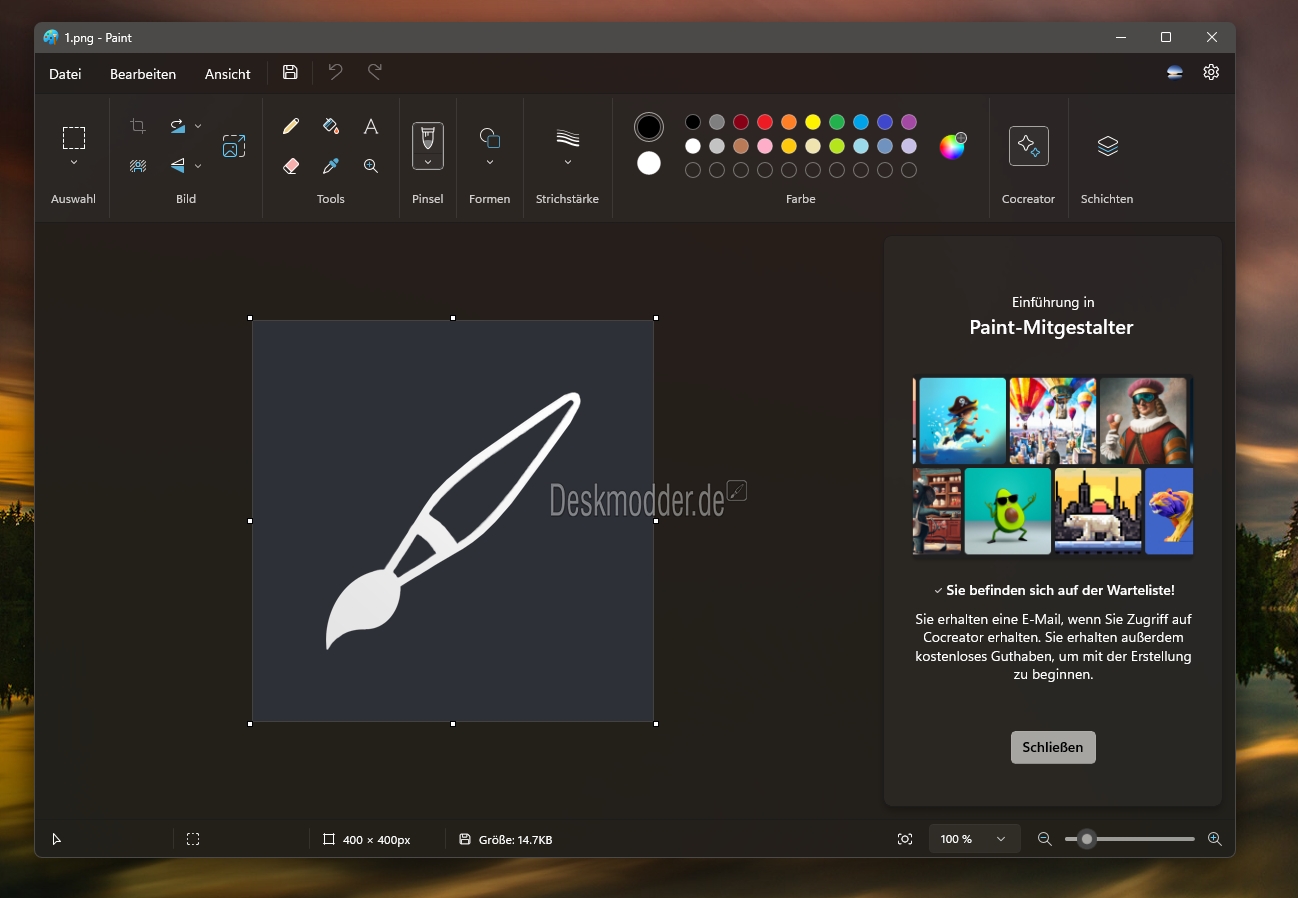Pick the purple color swatch

(909, 122)
